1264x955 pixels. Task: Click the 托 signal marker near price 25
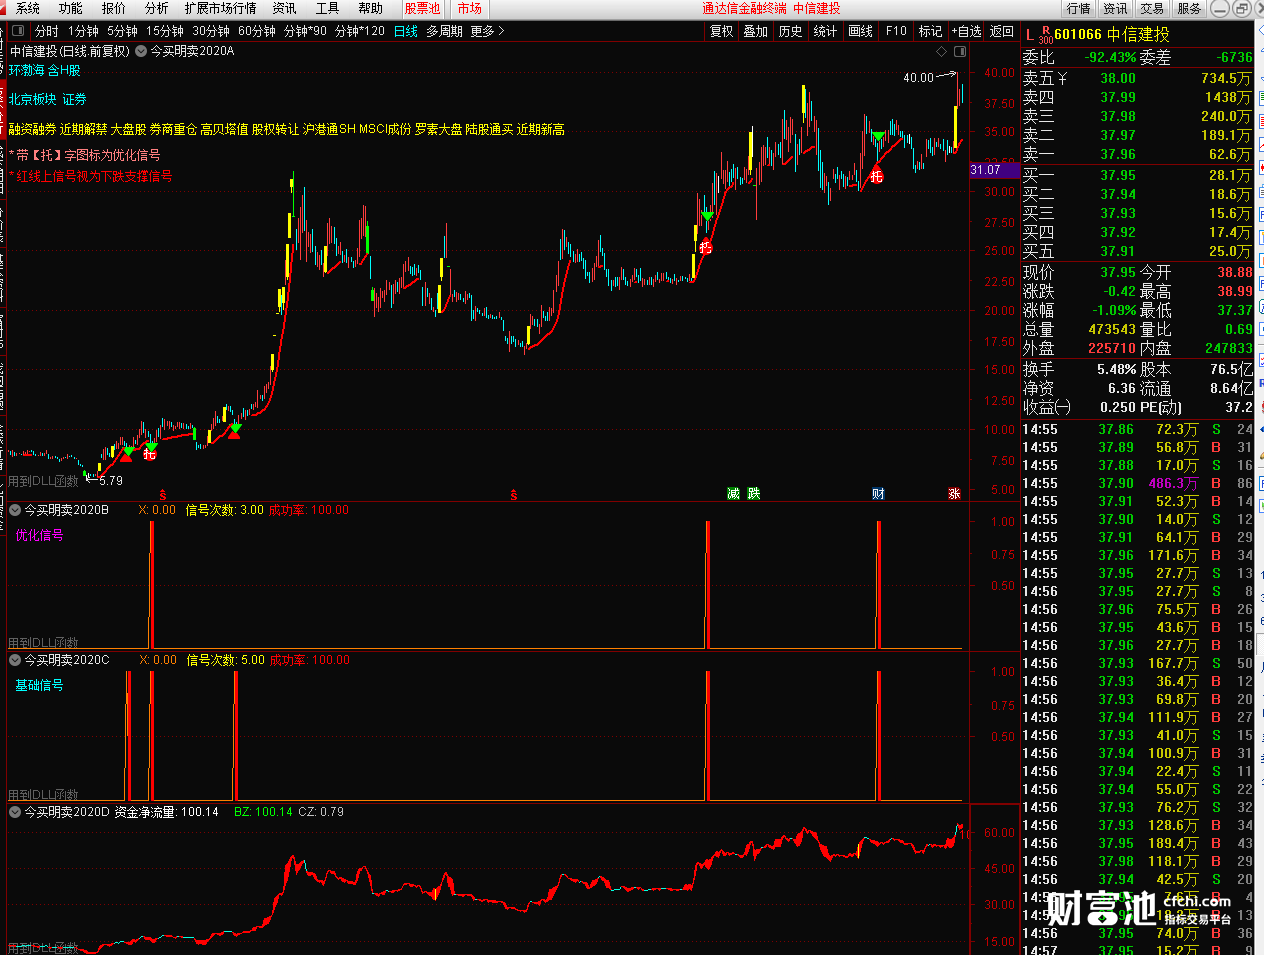(705, 247)
